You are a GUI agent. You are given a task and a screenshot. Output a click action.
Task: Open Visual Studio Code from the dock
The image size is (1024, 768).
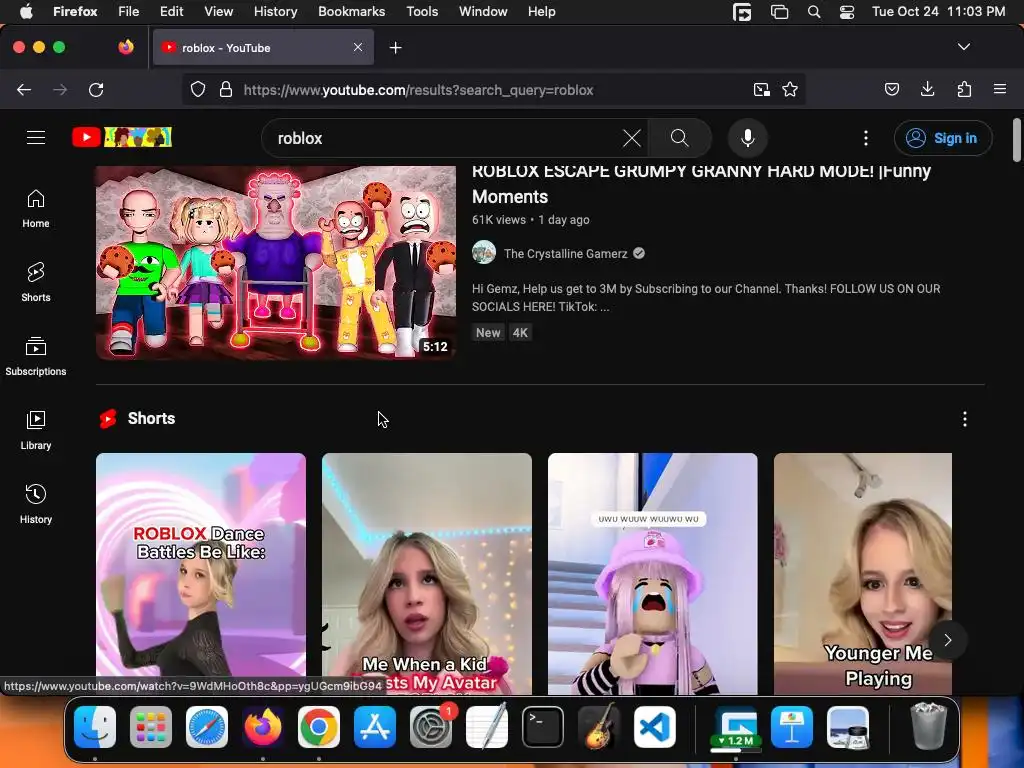coord(655,727)
